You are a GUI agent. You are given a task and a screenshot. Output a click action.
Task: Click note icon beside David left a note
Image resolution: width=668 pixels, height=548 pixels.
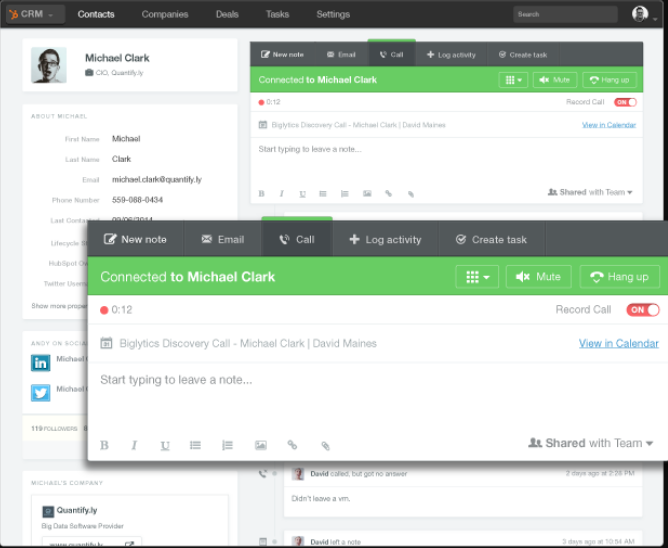(263, 542)
